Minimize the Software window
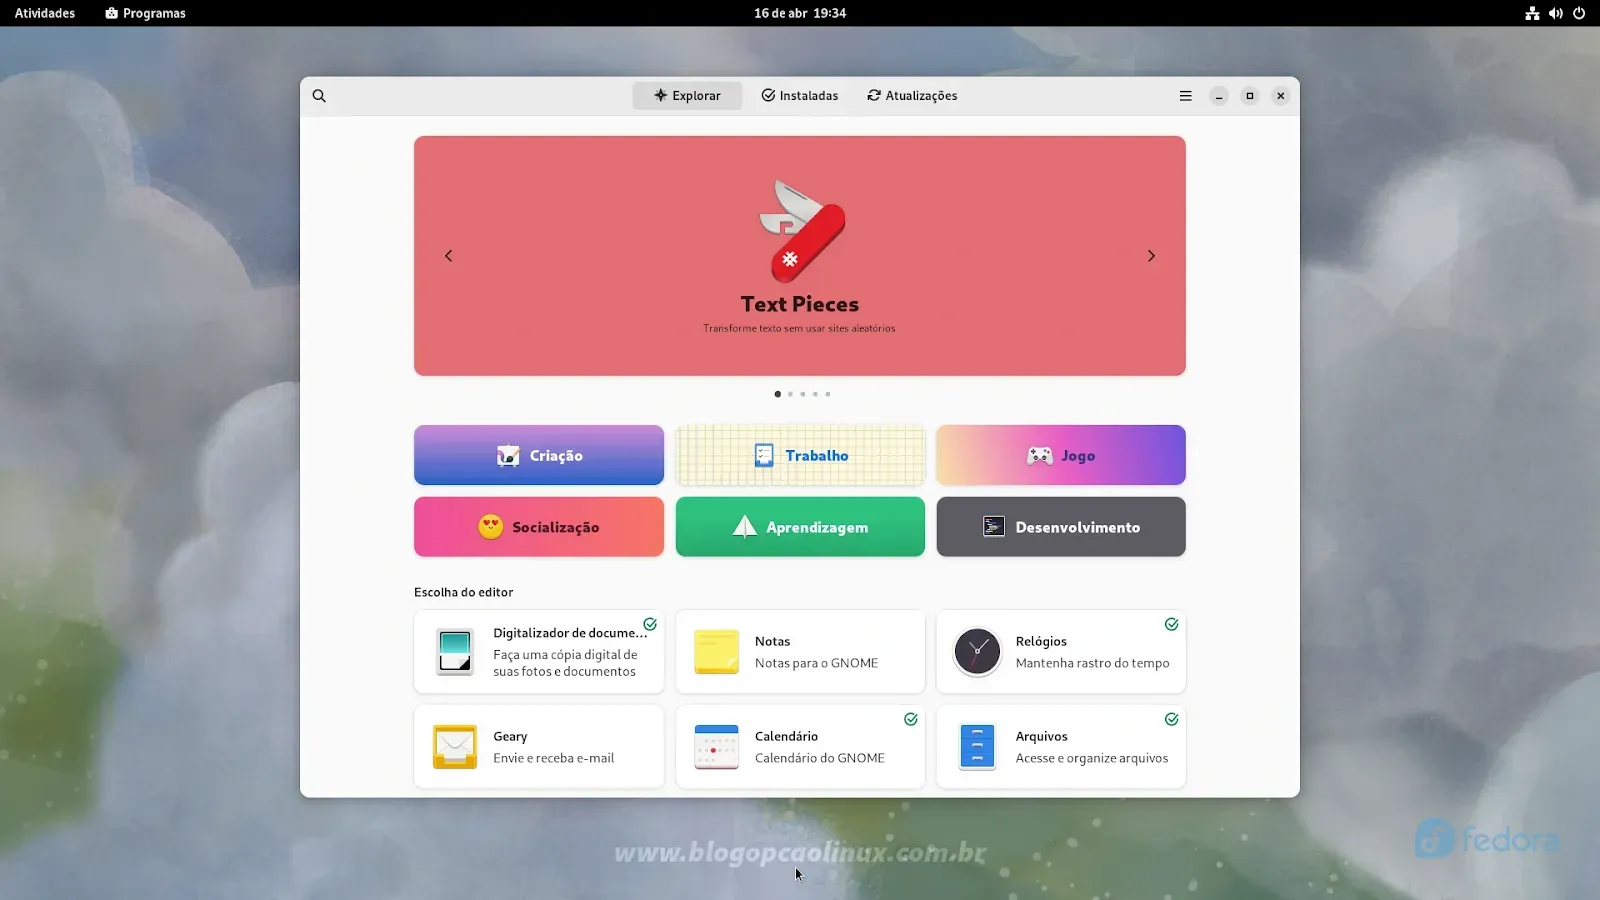 pyautogui.click(x=1219, y=96)
